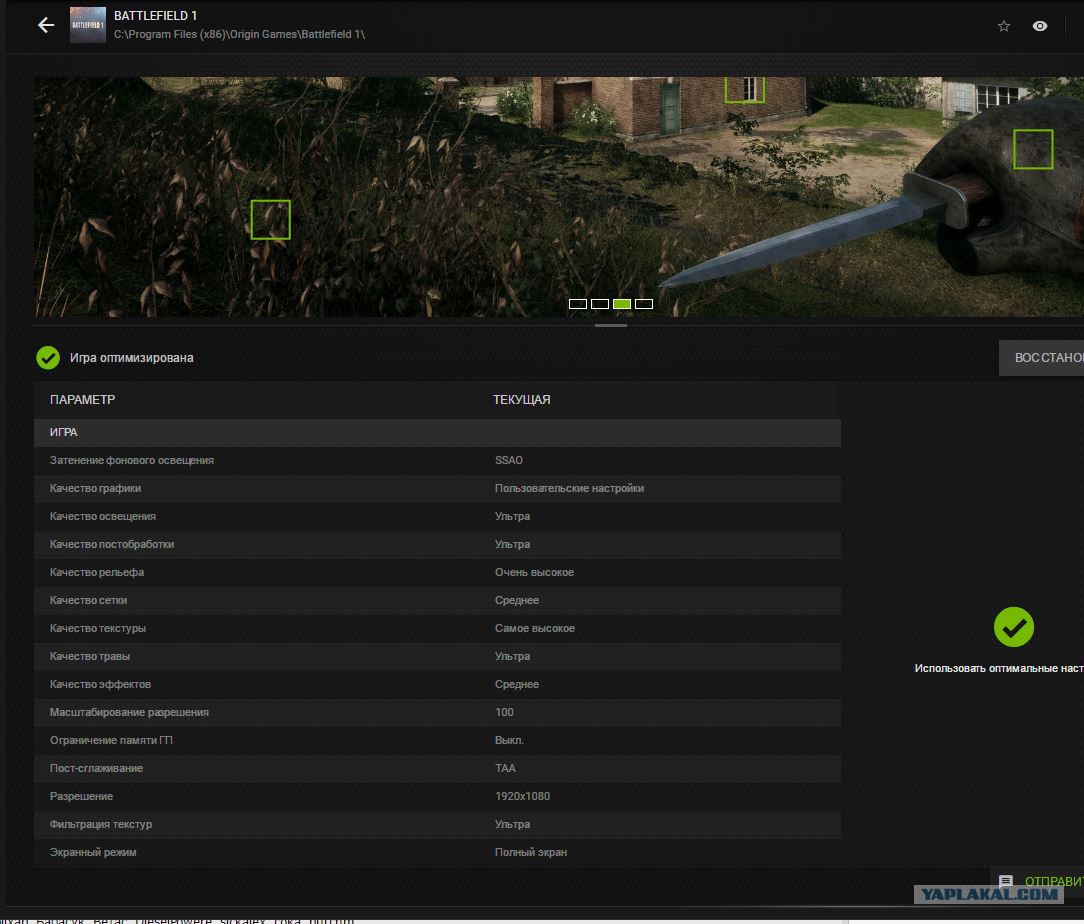Go back with the arrow icon
This screenshot has height=924, width=1084.
(46, 26)
